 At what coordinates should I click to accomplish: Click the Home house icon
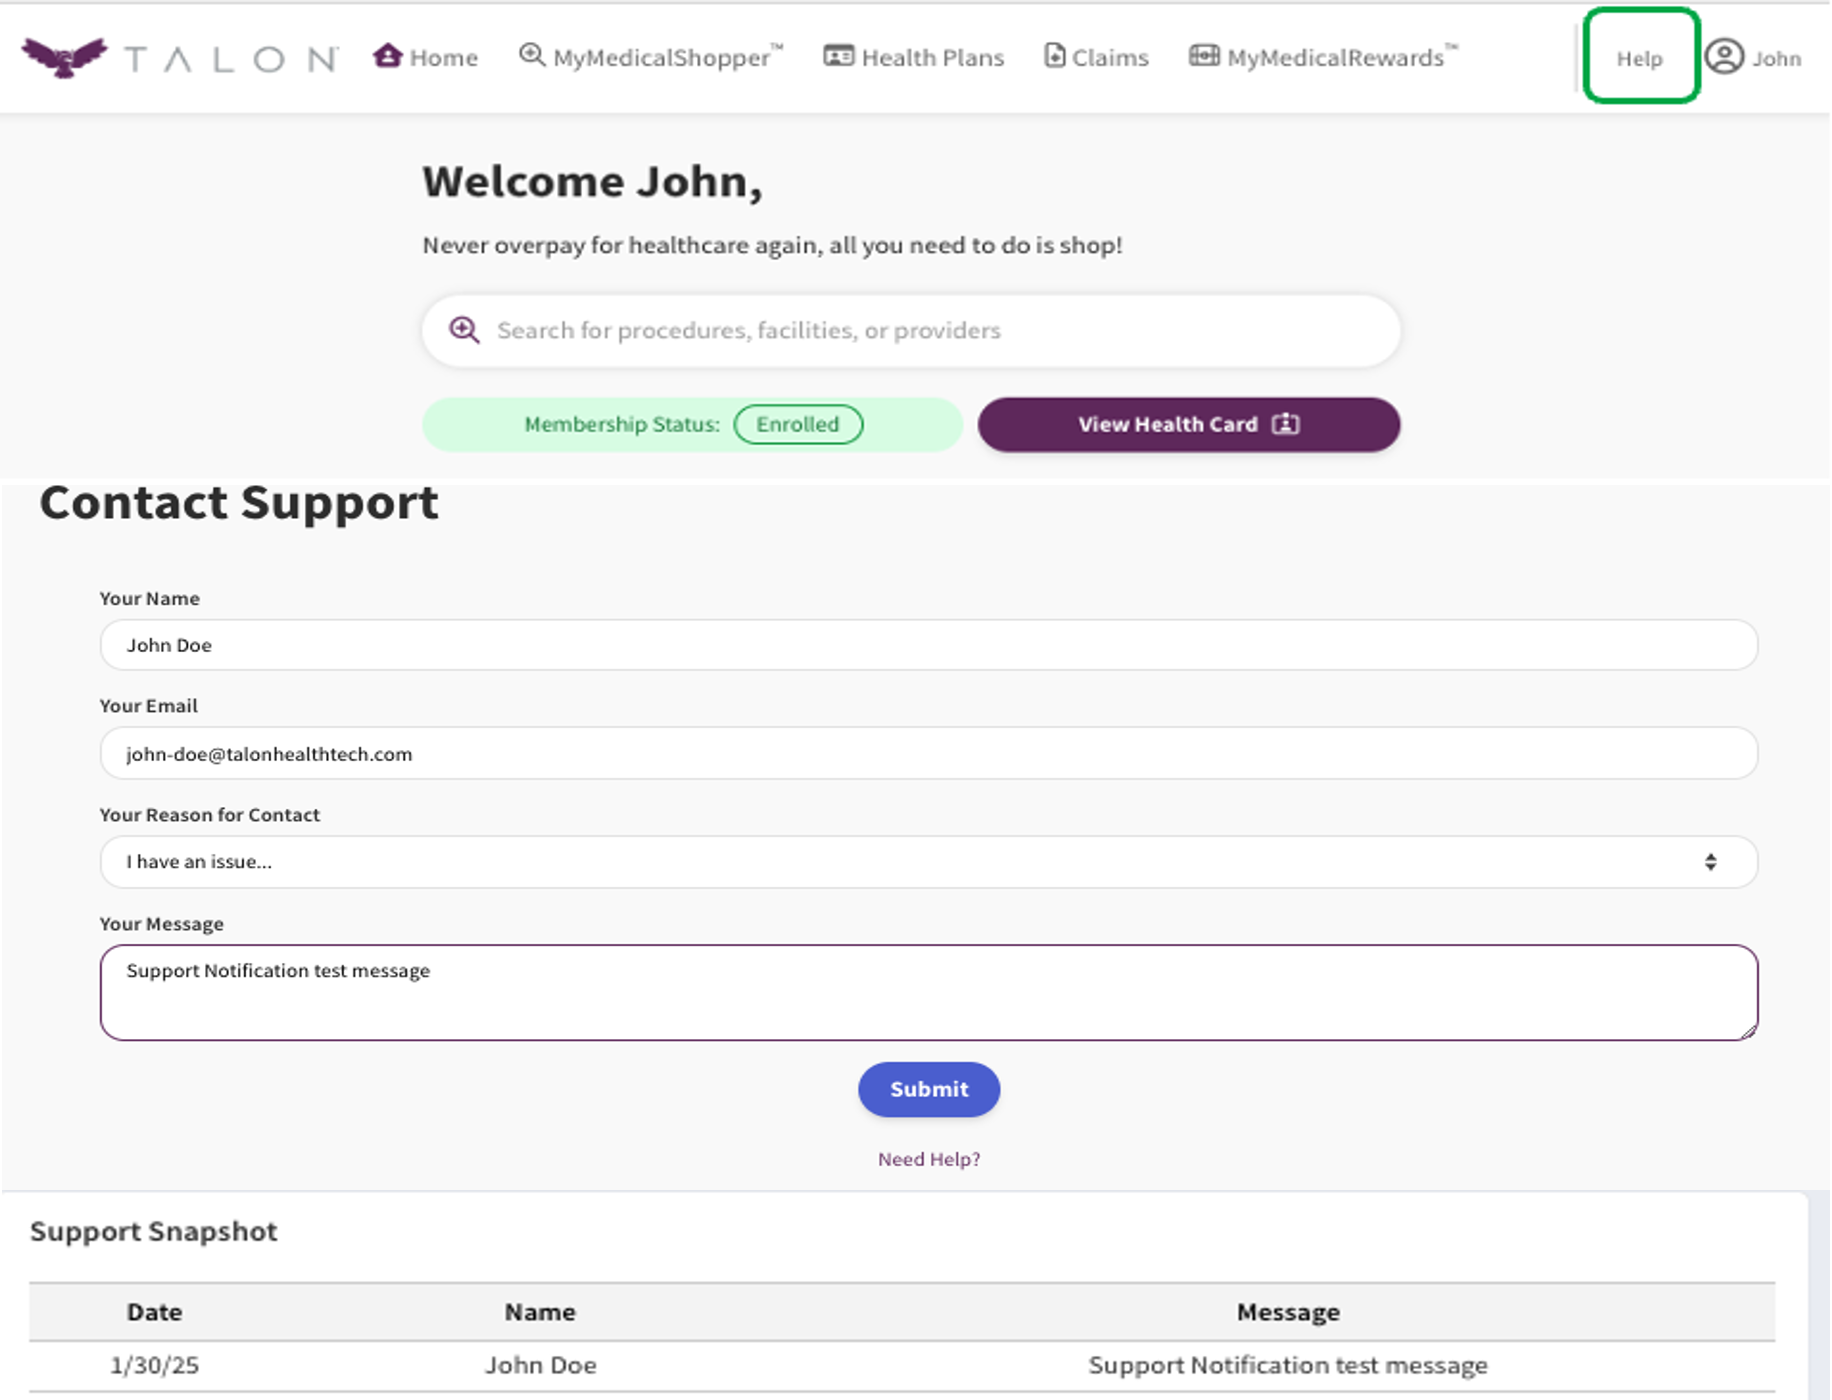387,56
